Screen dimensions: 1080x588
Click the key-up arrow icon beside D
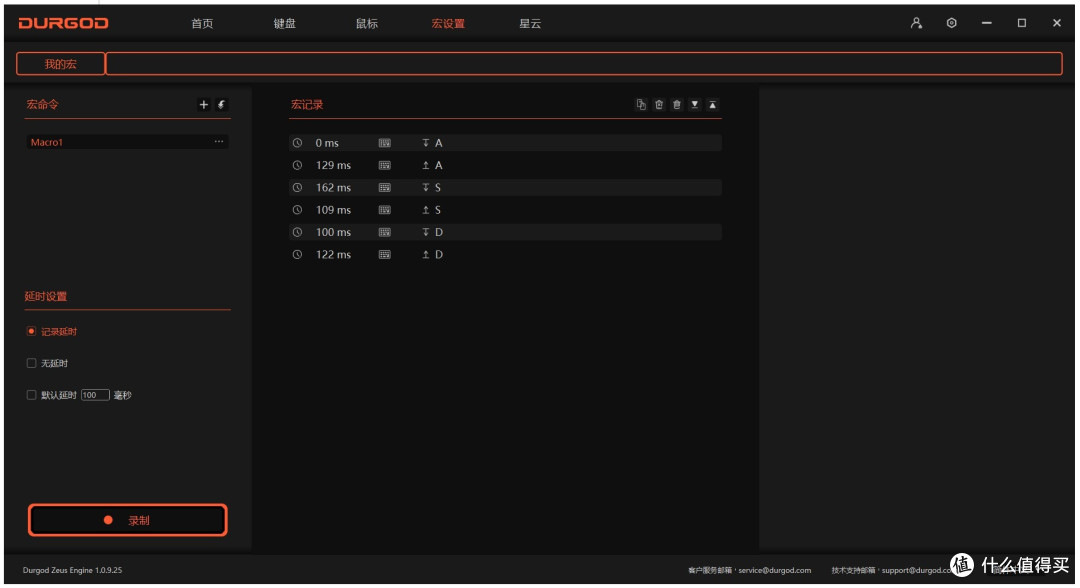tap(426, 255)
